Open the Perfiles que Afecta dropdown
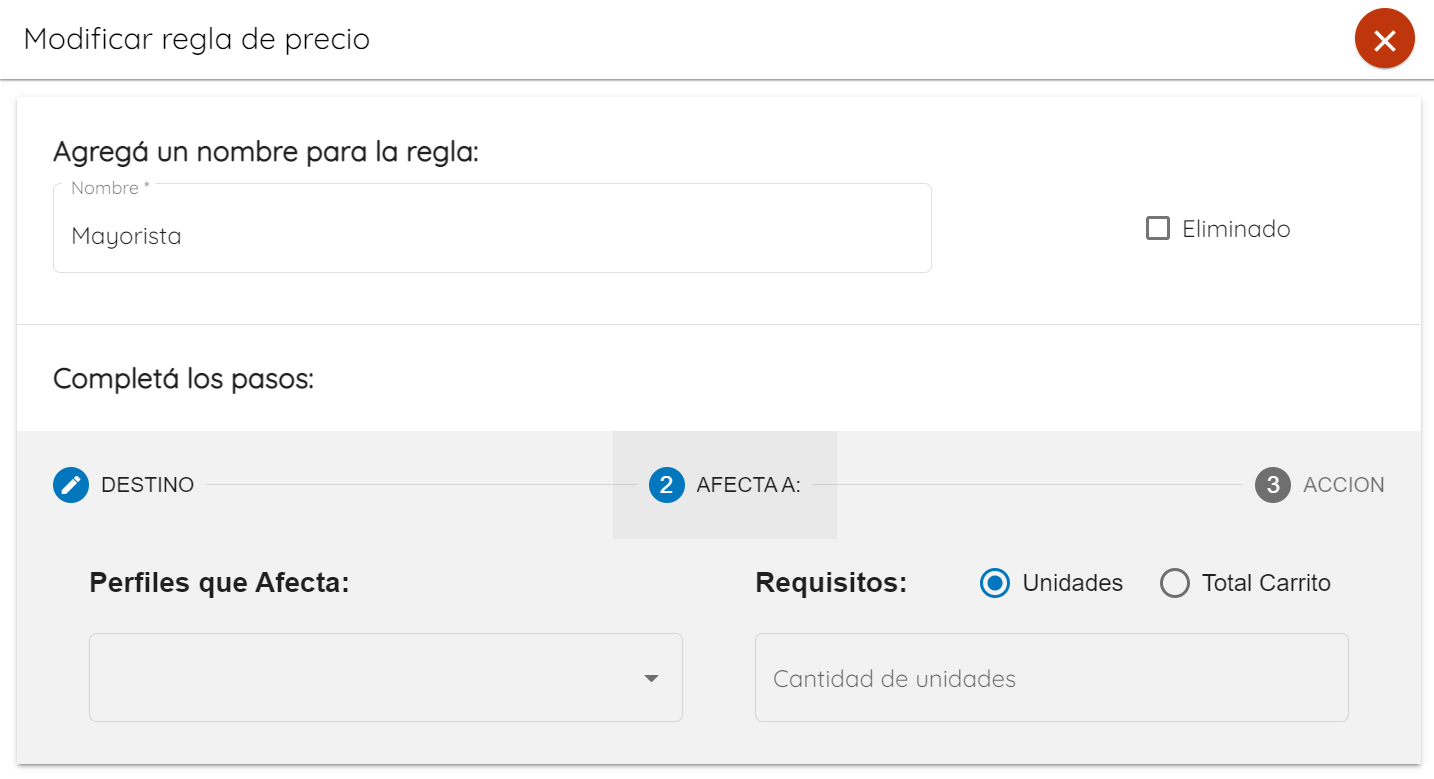 point(386,677)
